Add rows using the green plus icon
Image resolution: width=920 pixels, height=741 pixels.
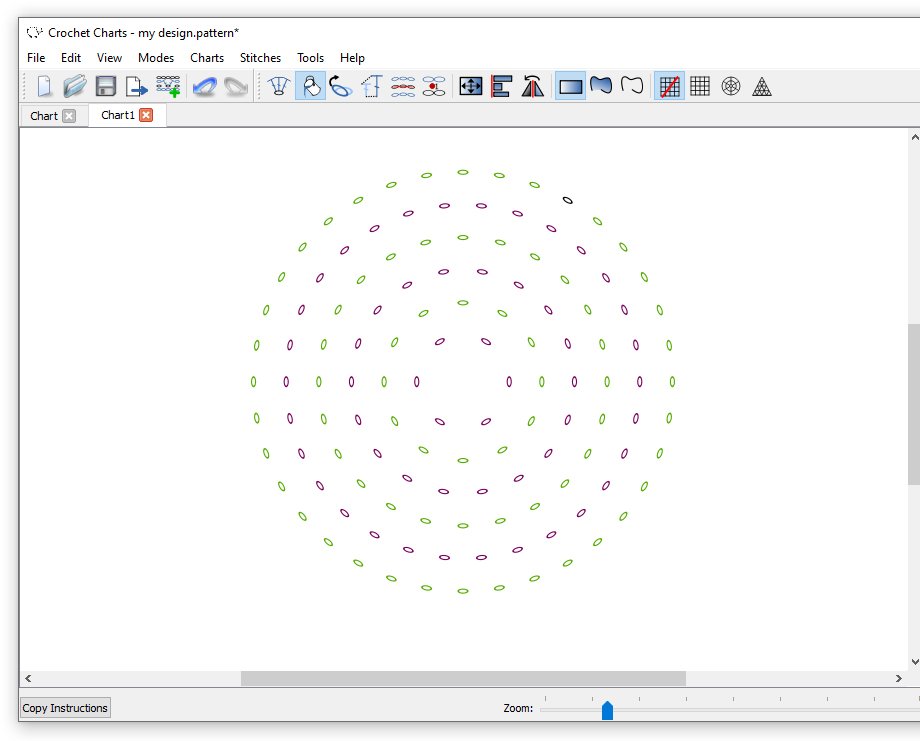168,86
